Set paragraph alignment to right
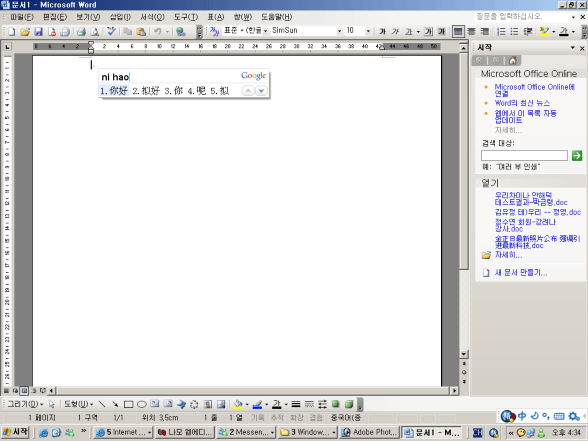 point(484,32)
